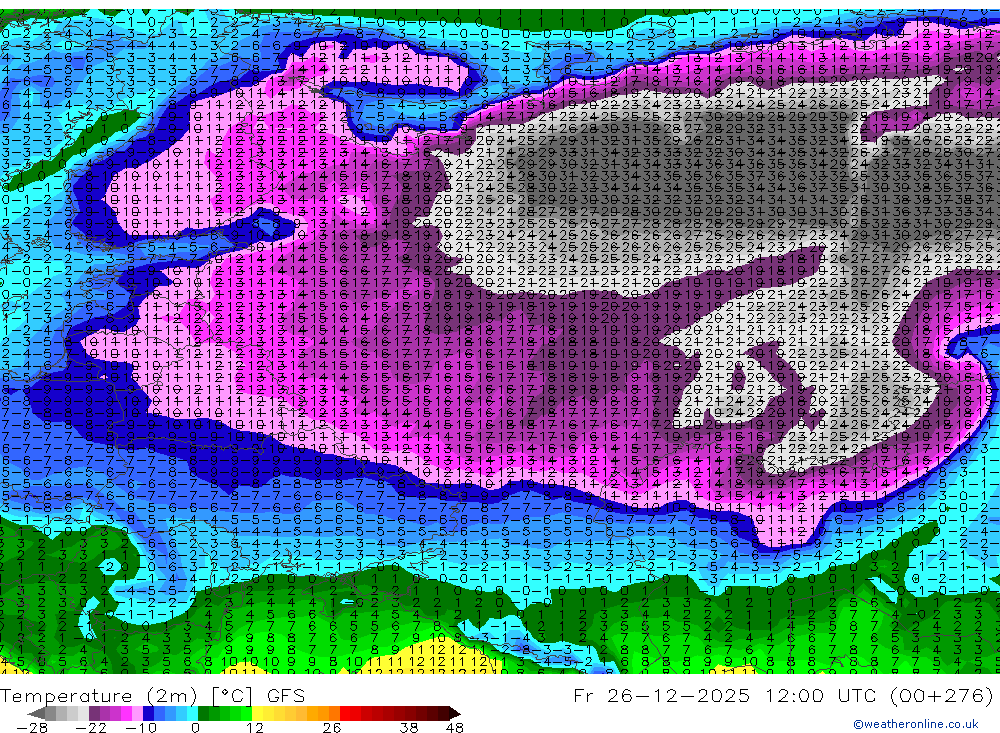1000x733 pixels.
Task: Click the bright yellow swatch above 12 in the legend
Action: click(257, 714)
